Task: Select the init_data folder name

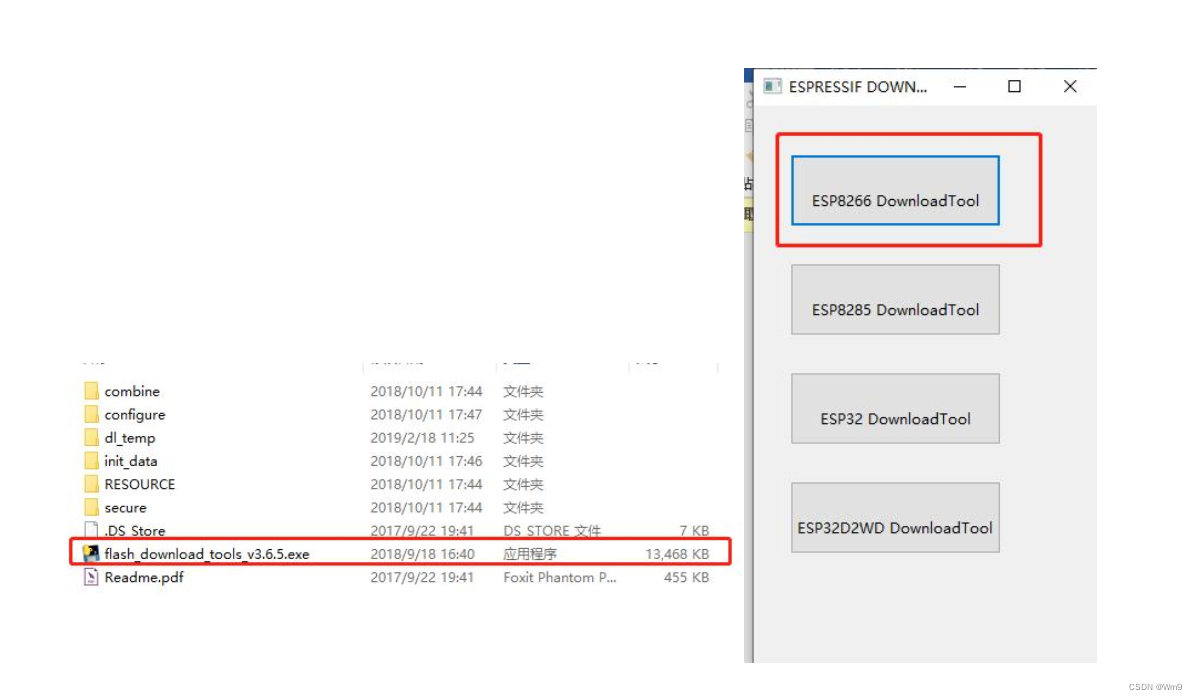Action: pyautogui.click(x=131, y=461)
